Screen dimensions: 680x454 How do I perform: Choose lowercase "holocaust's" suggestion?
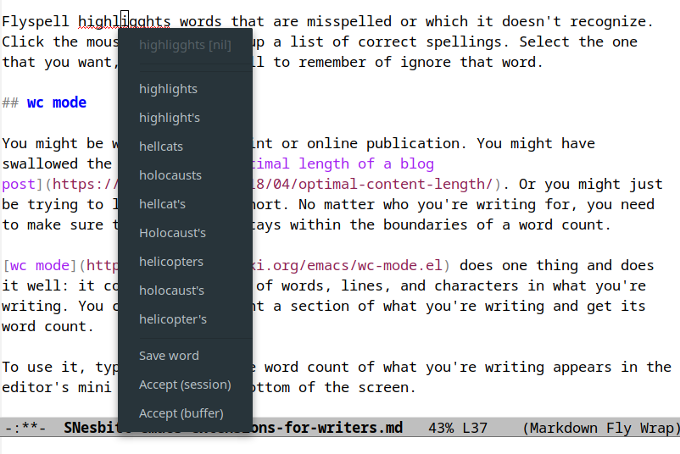coord(172,291)
